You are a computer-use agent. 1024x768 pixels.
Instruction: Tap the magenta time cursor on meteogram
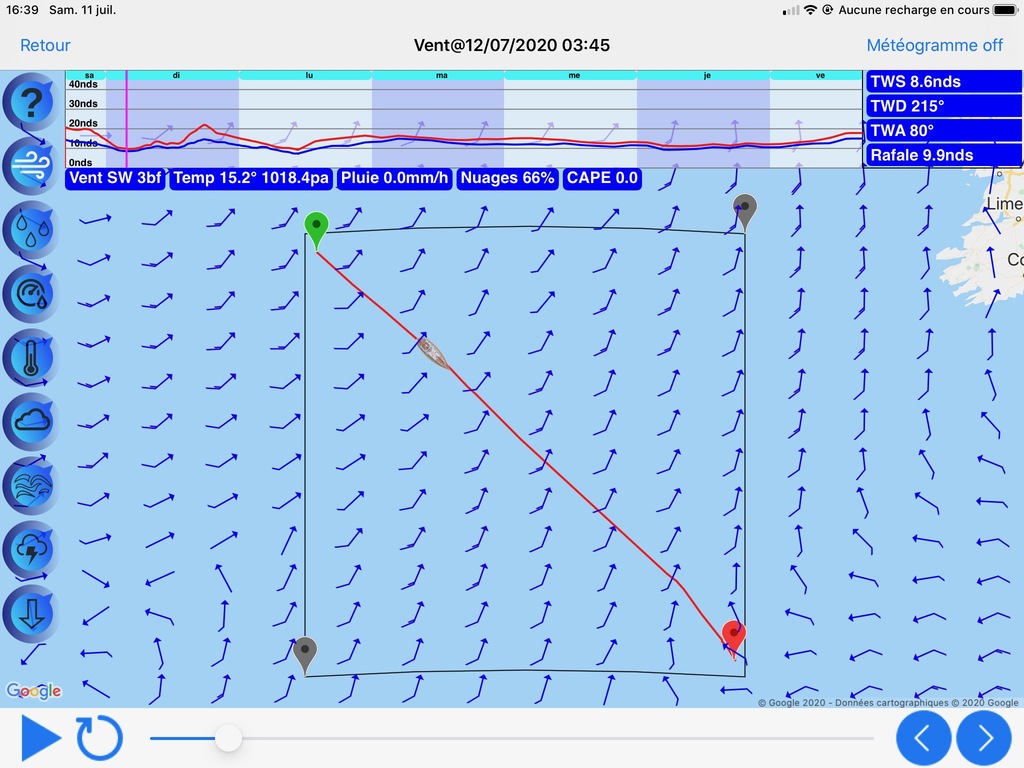pyautogui.click(x=126, y=119)
